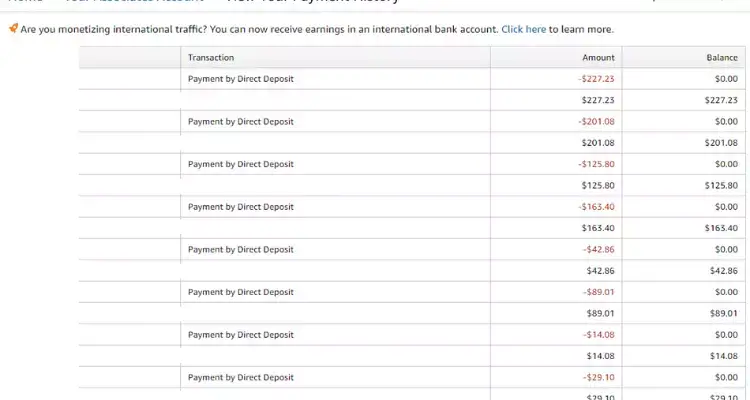Viewport: 750px width, 400px height.
Task: Click the Balance column header
Action: 721,58
